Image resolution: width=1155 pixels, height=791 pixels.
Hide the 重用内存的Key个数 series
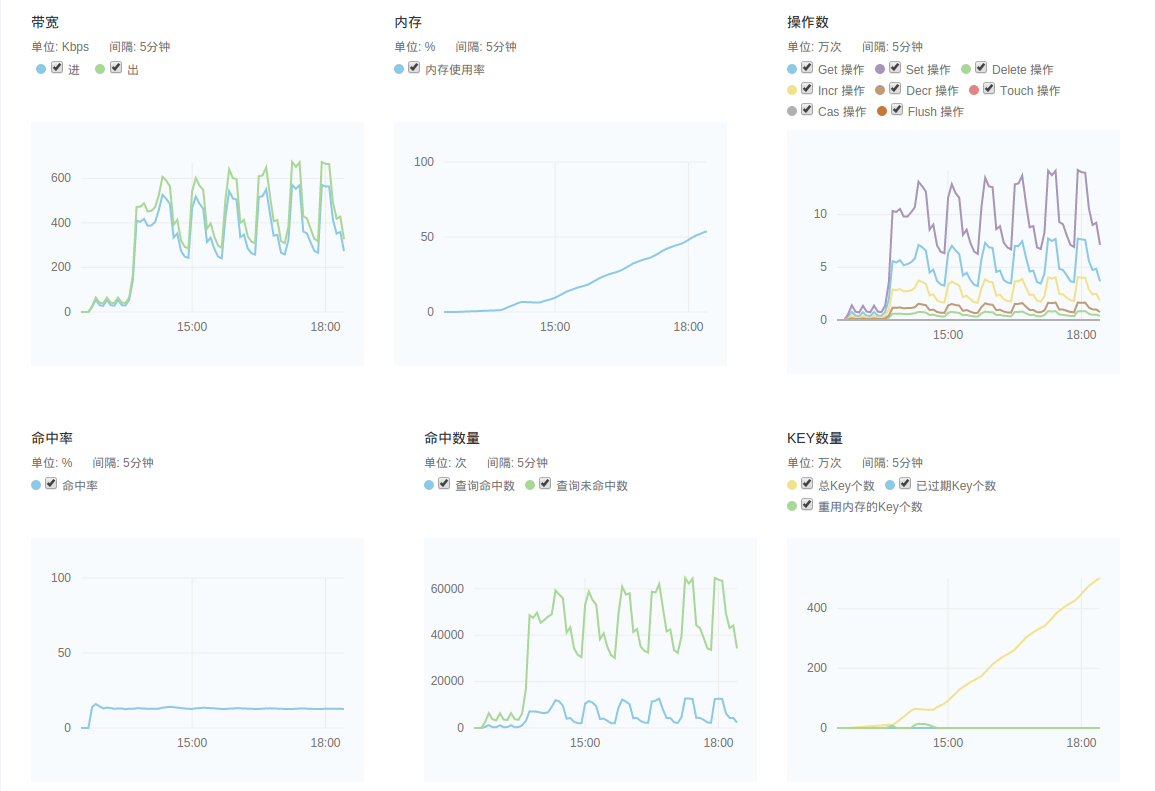(807, 505)
